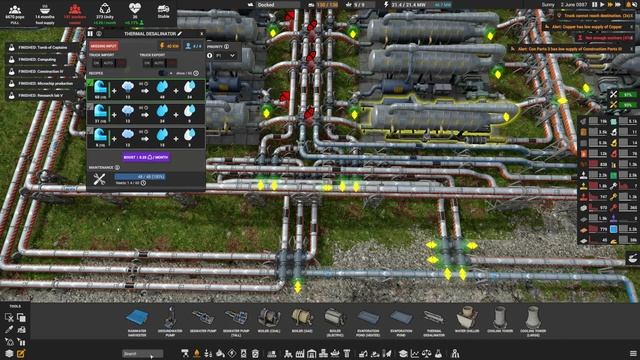
Task: Open the orange flame build category
Action: pyautogui.click(x=197, y=353)
